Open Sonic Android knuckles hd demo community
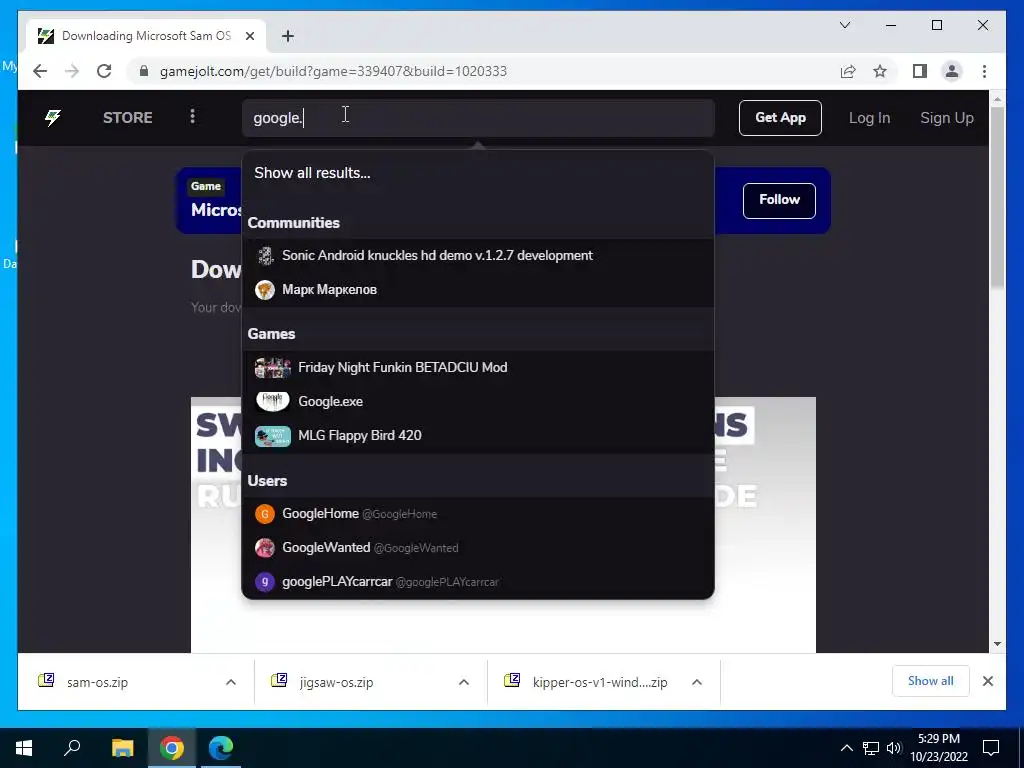This screenshot has width=1024, height=768. [x=478, y=255]
